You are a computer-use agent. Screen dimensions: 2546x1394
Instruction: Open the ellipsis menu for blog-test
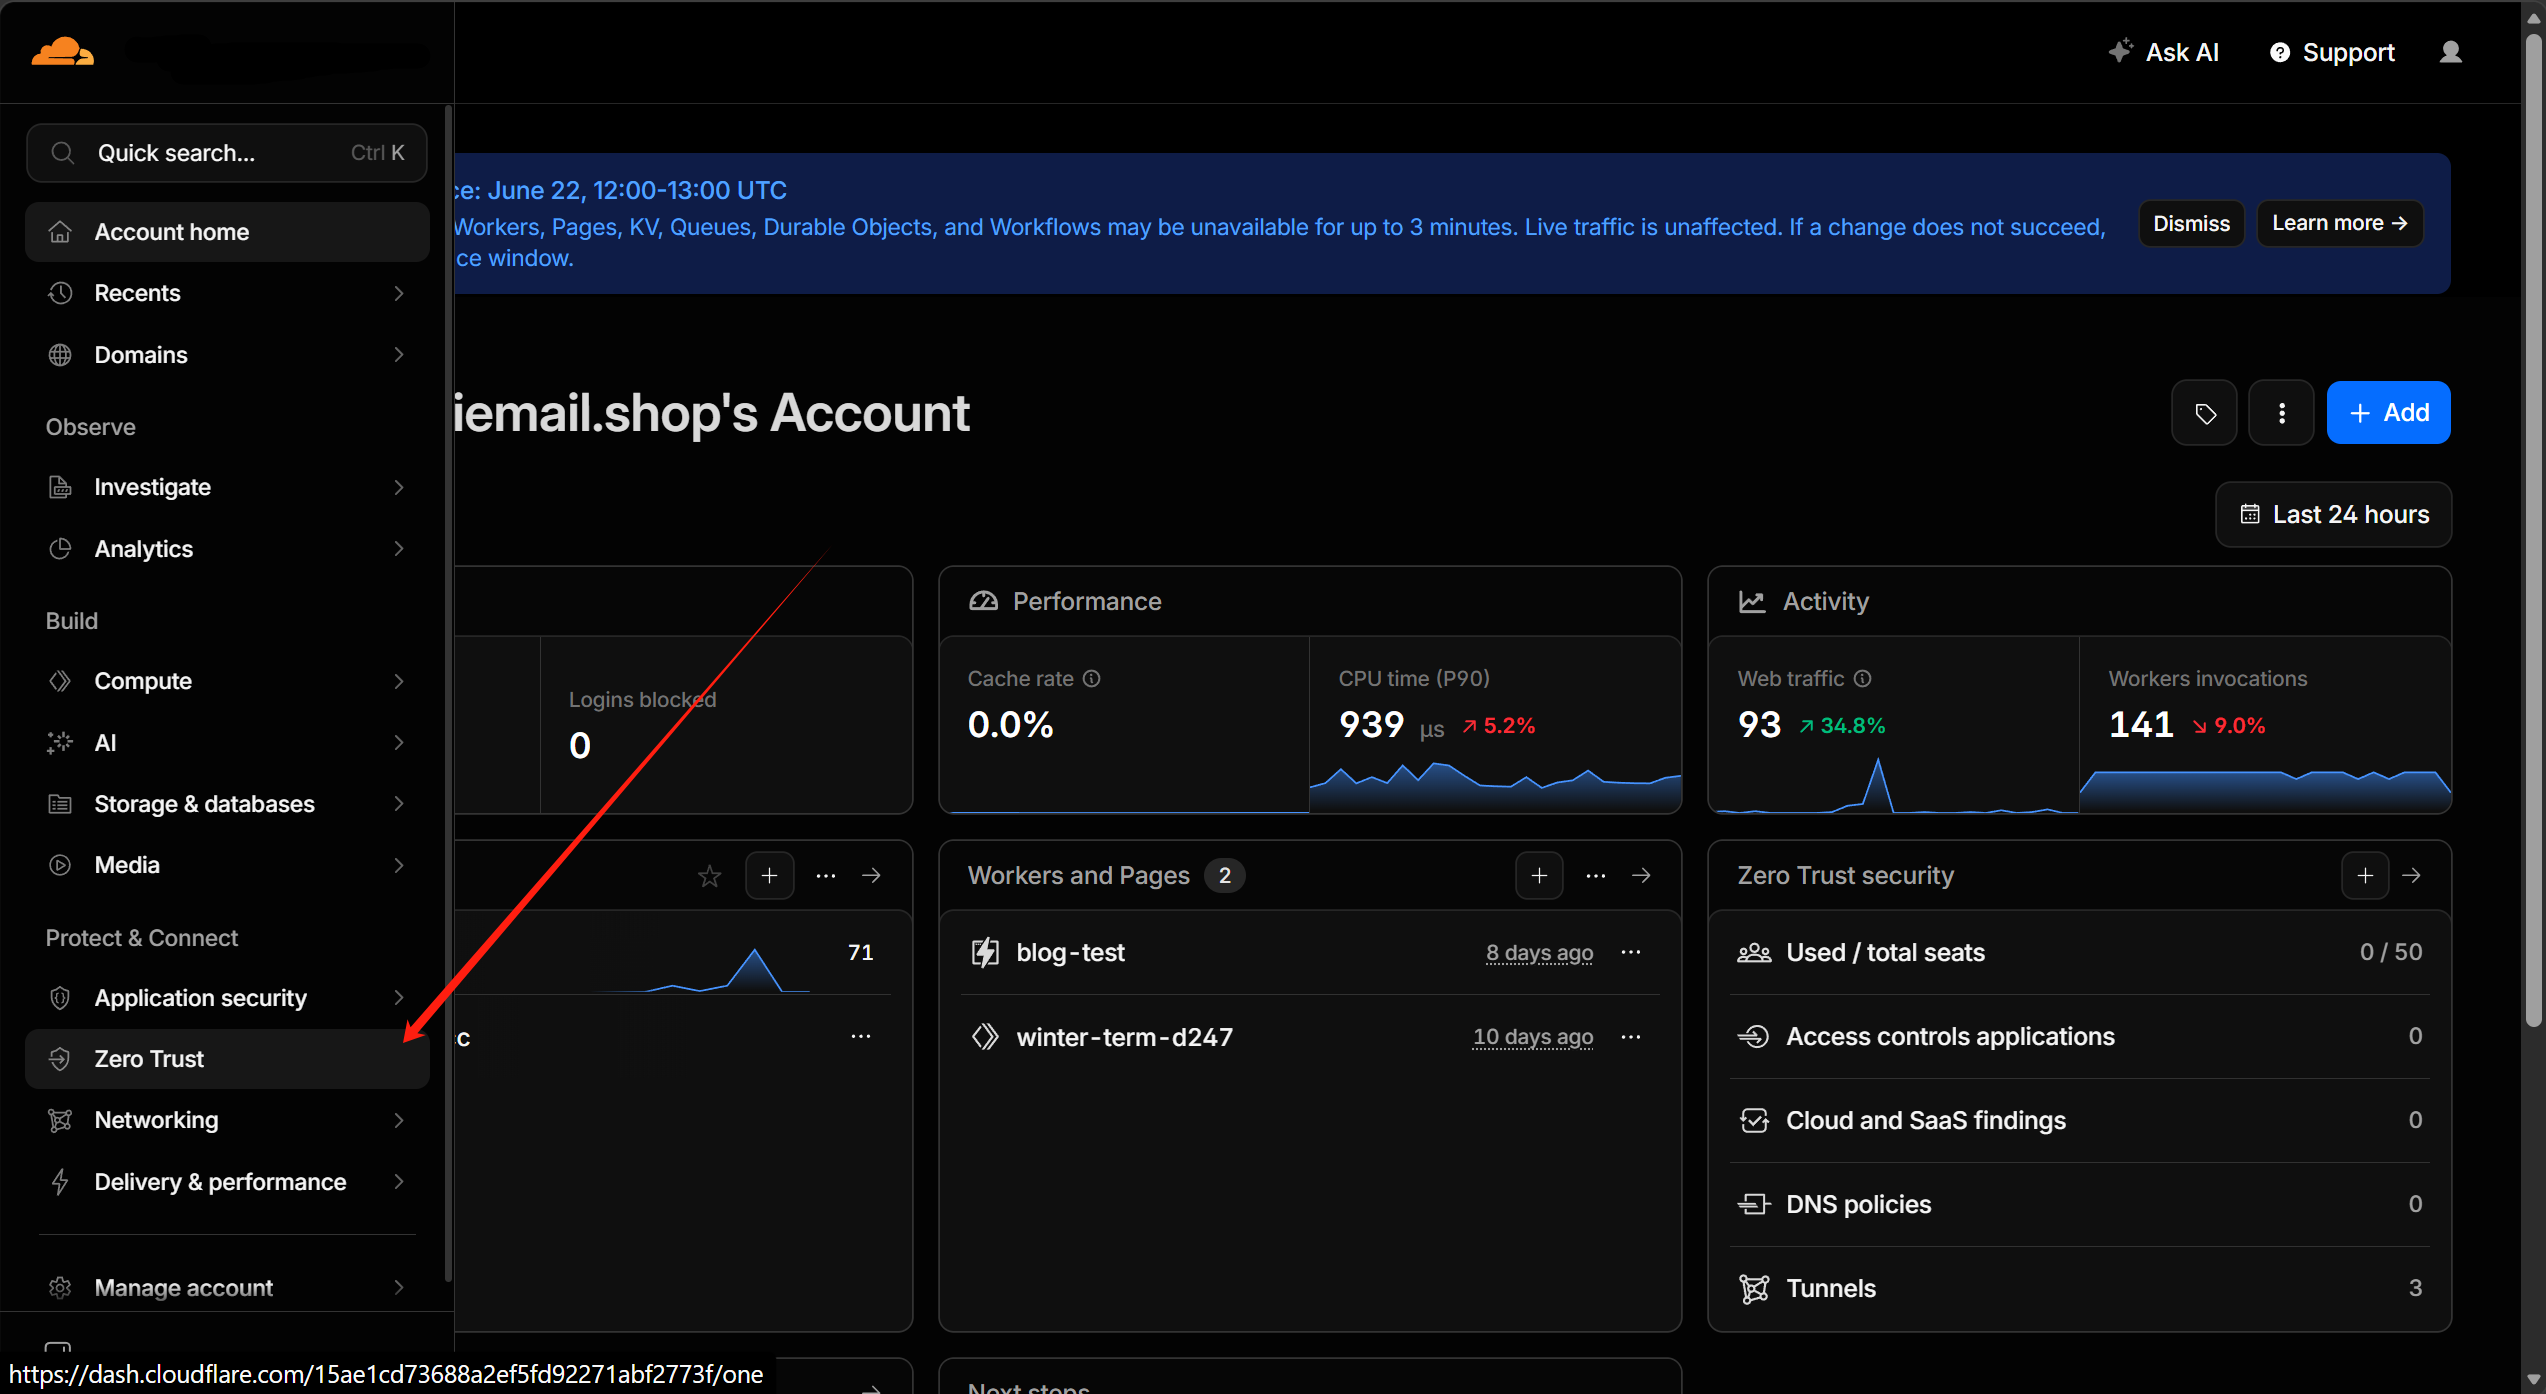coord(1631,952)
